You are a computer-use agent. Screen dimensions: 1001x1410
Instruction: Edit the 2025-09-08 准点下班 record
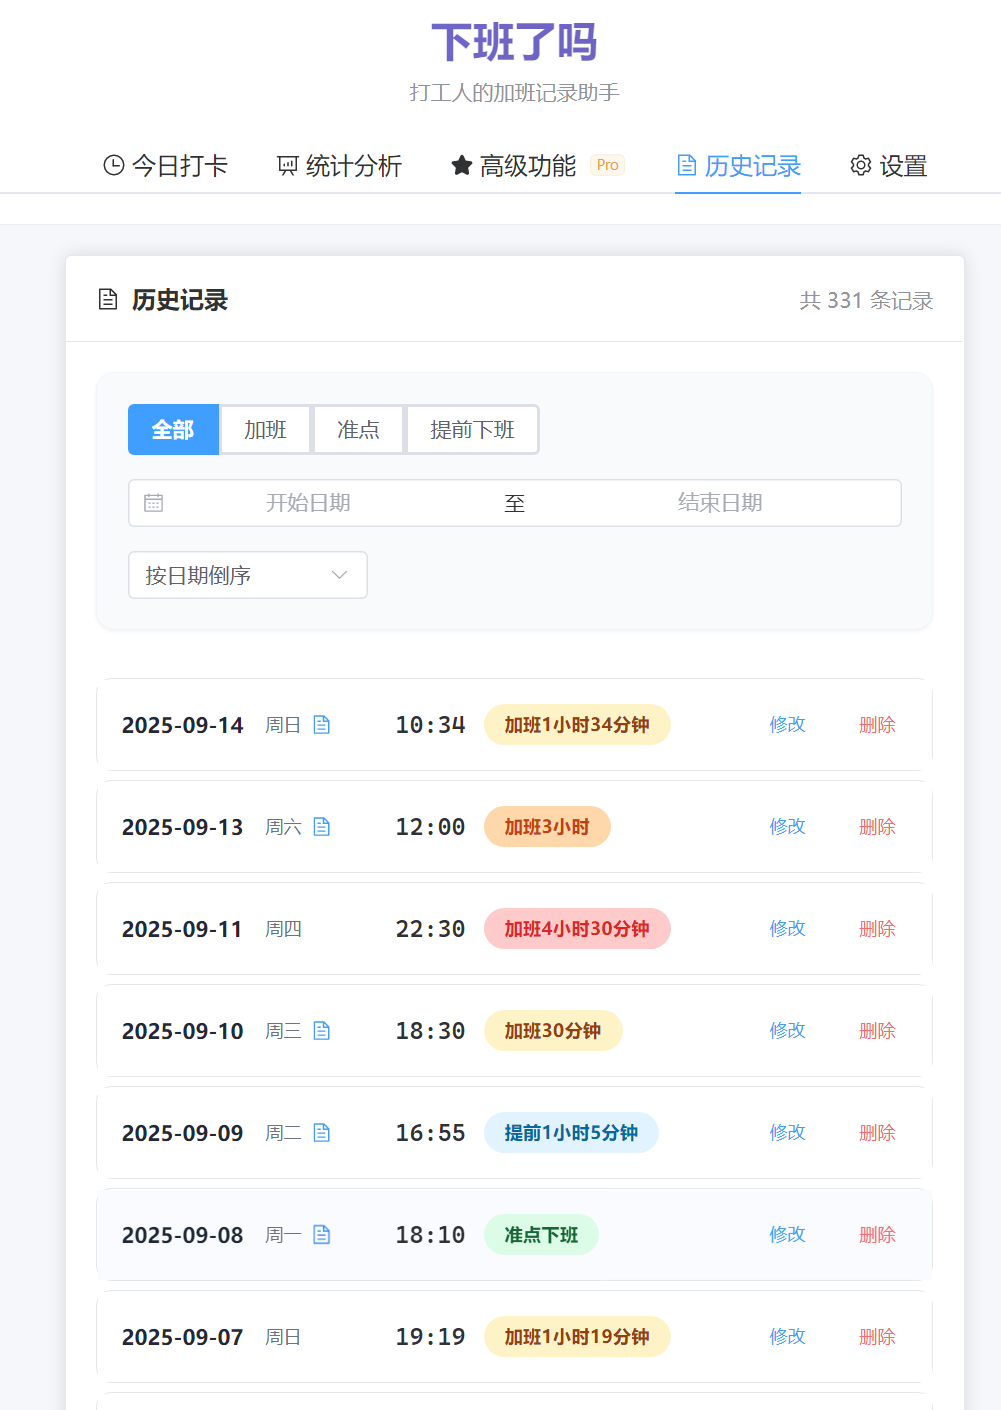[788, 1235]
